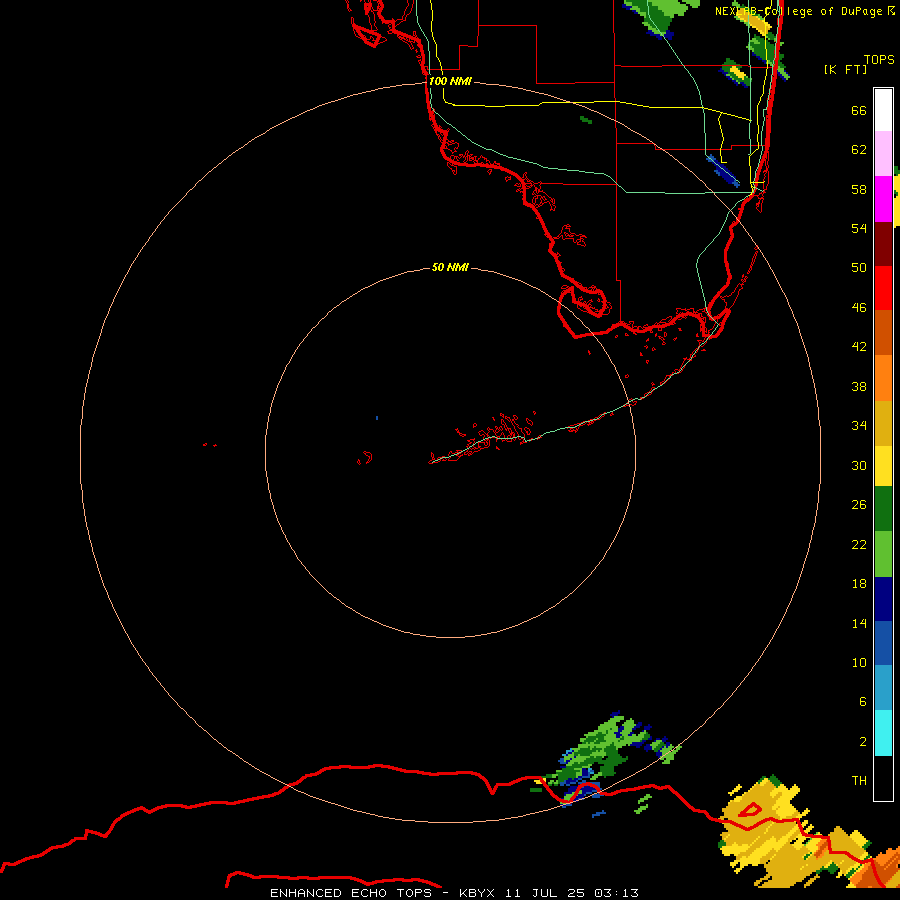900x900 pixels.
Task: Click the legend value '2'
Action: (x=862, y=741)
